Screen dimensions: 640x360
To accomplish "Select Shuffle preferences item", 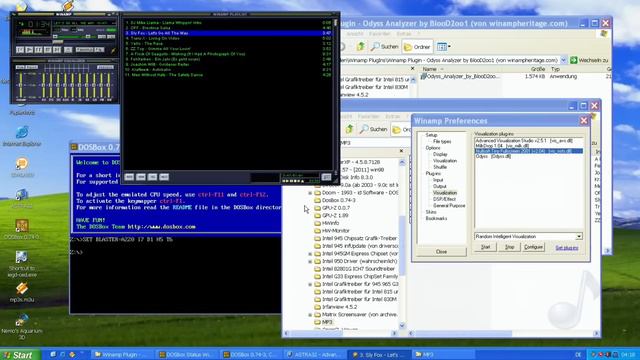I will click(x=440, y=167).
